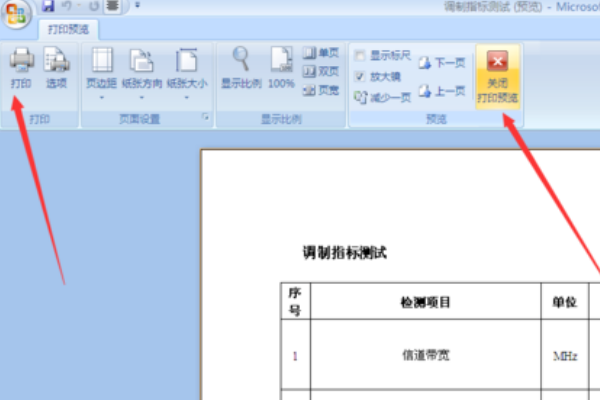This screenshot has width=600, height=400.
Task: Undo the last action in quick access toolbar
Action: click(67, 6)
